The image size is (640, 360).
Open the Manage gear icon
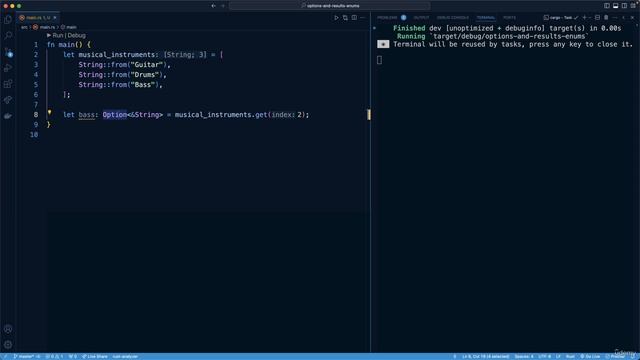(8, 344)
